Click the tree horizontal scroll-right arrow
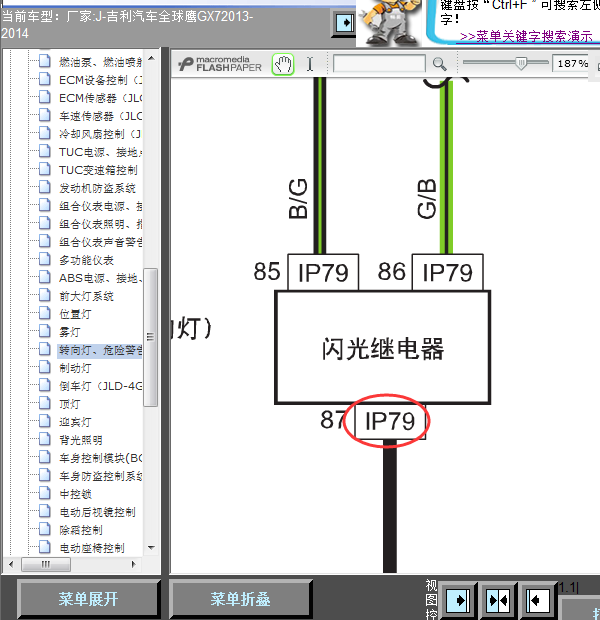 tap(134, 564)
